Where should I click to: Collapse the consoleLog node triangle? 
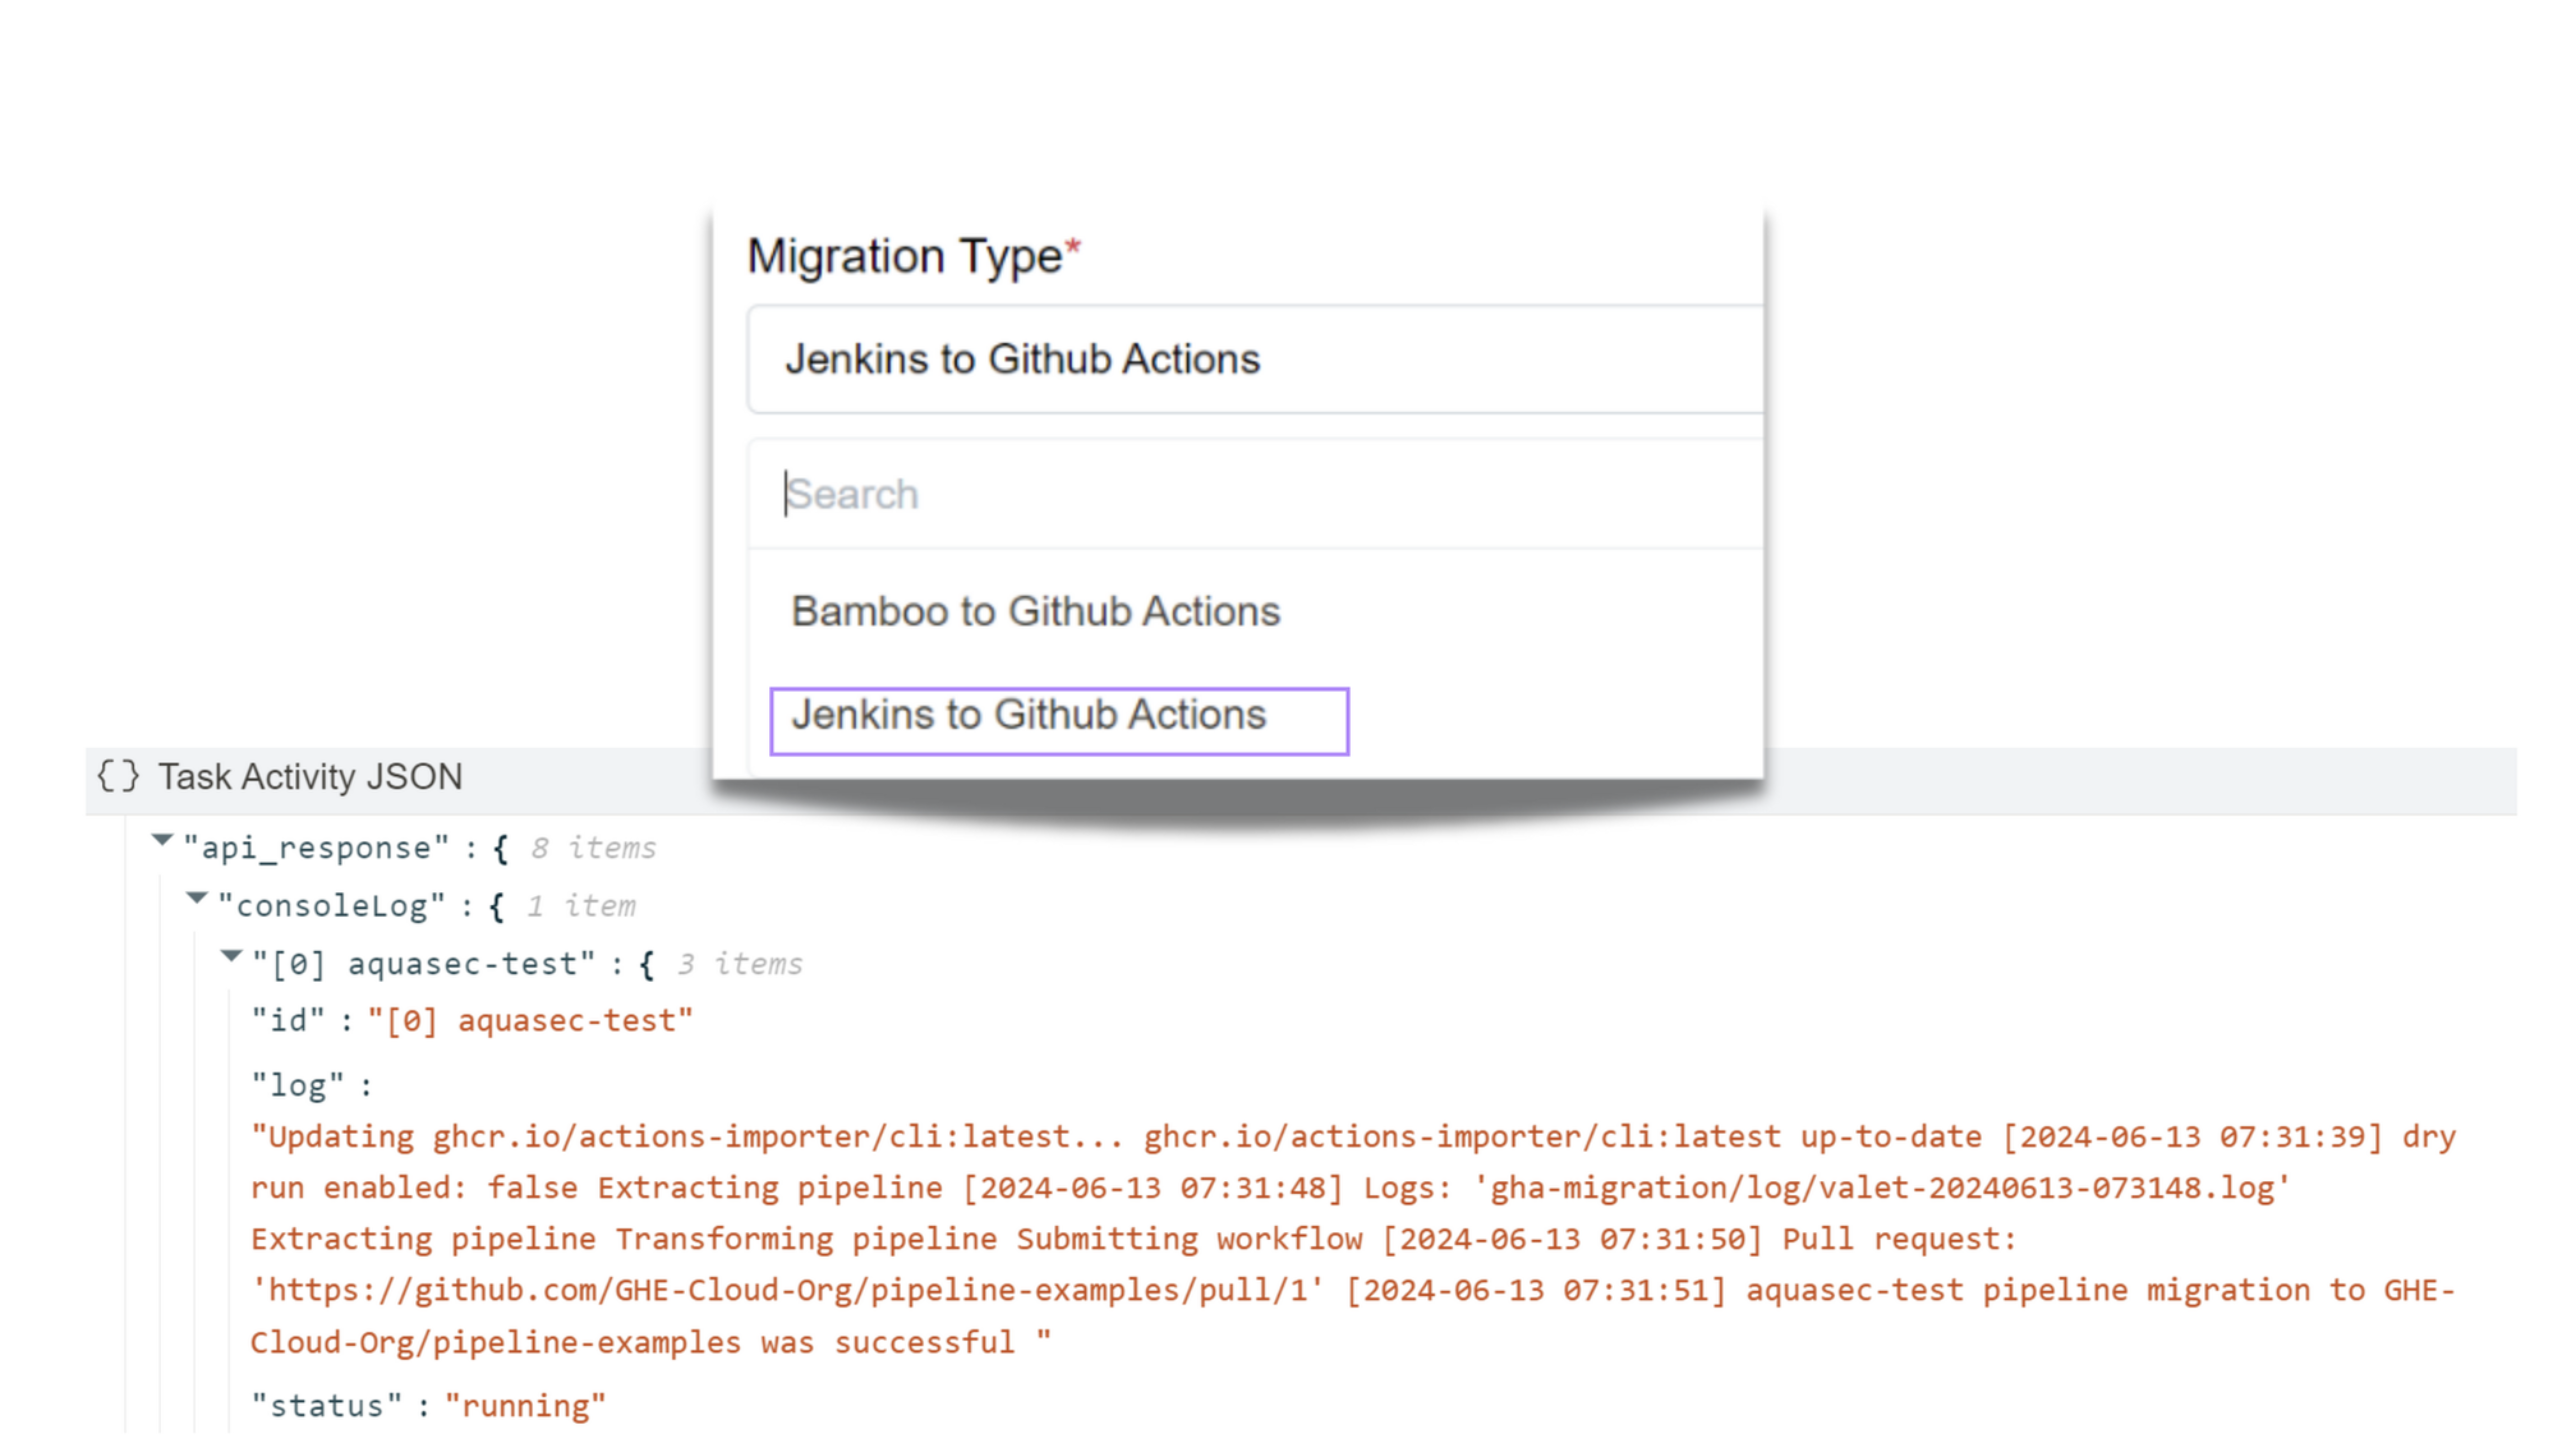[197, 899]
